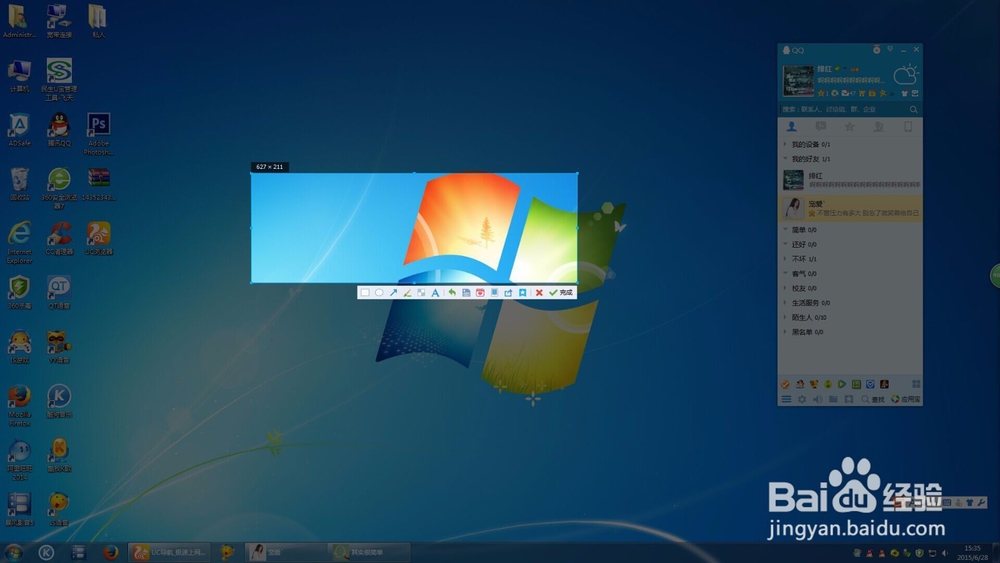Open Firefox from the taskbar
Screen dimensions: 1000x563
click(x=111, y=552)
